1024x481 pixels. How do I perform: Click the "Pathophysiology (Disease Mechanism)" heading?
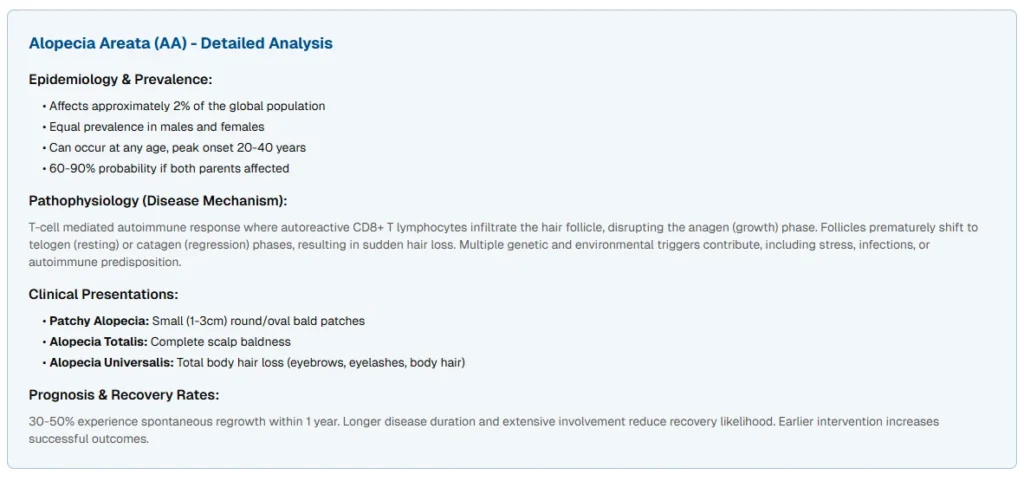point(158,201)
